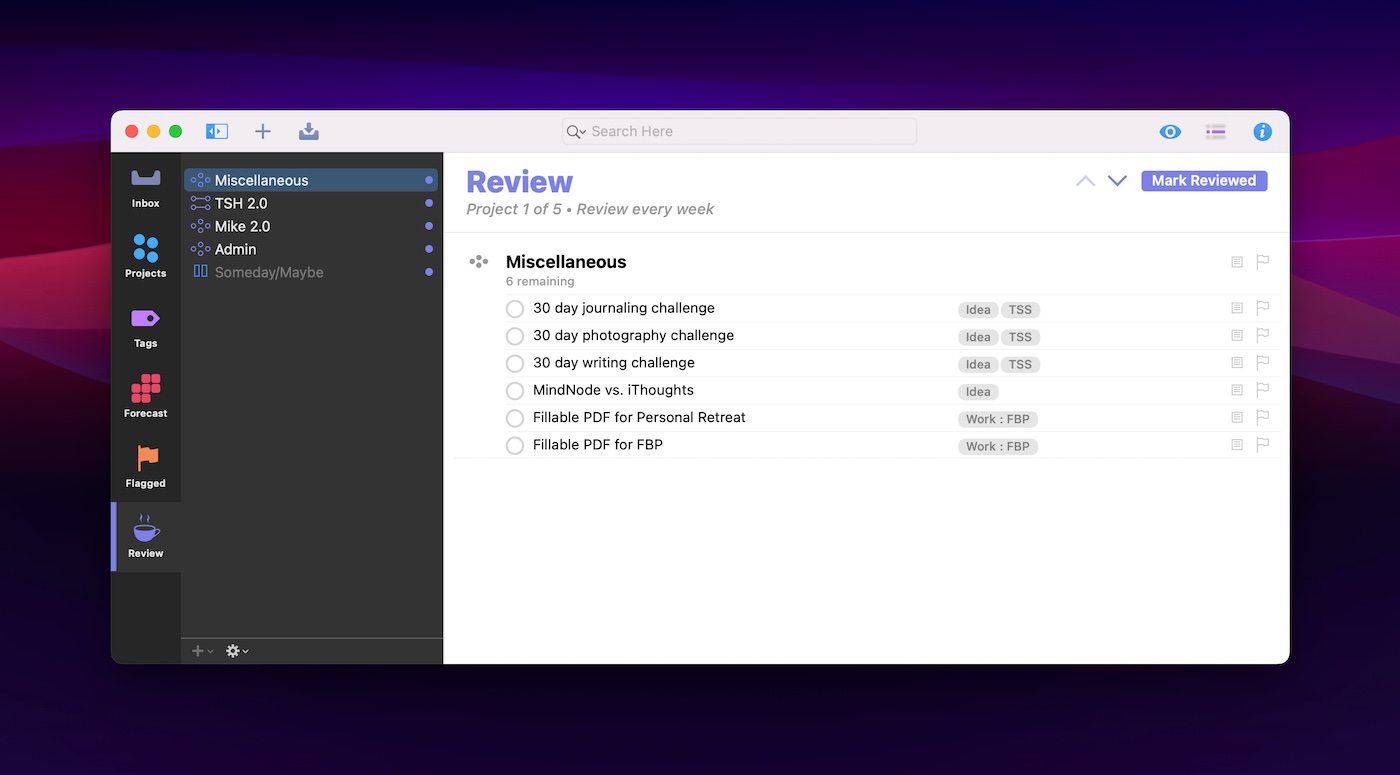Click task text MindNode vs. iThoughts
The width and height of the screenshot is (1400, 775).
point(613,390)
